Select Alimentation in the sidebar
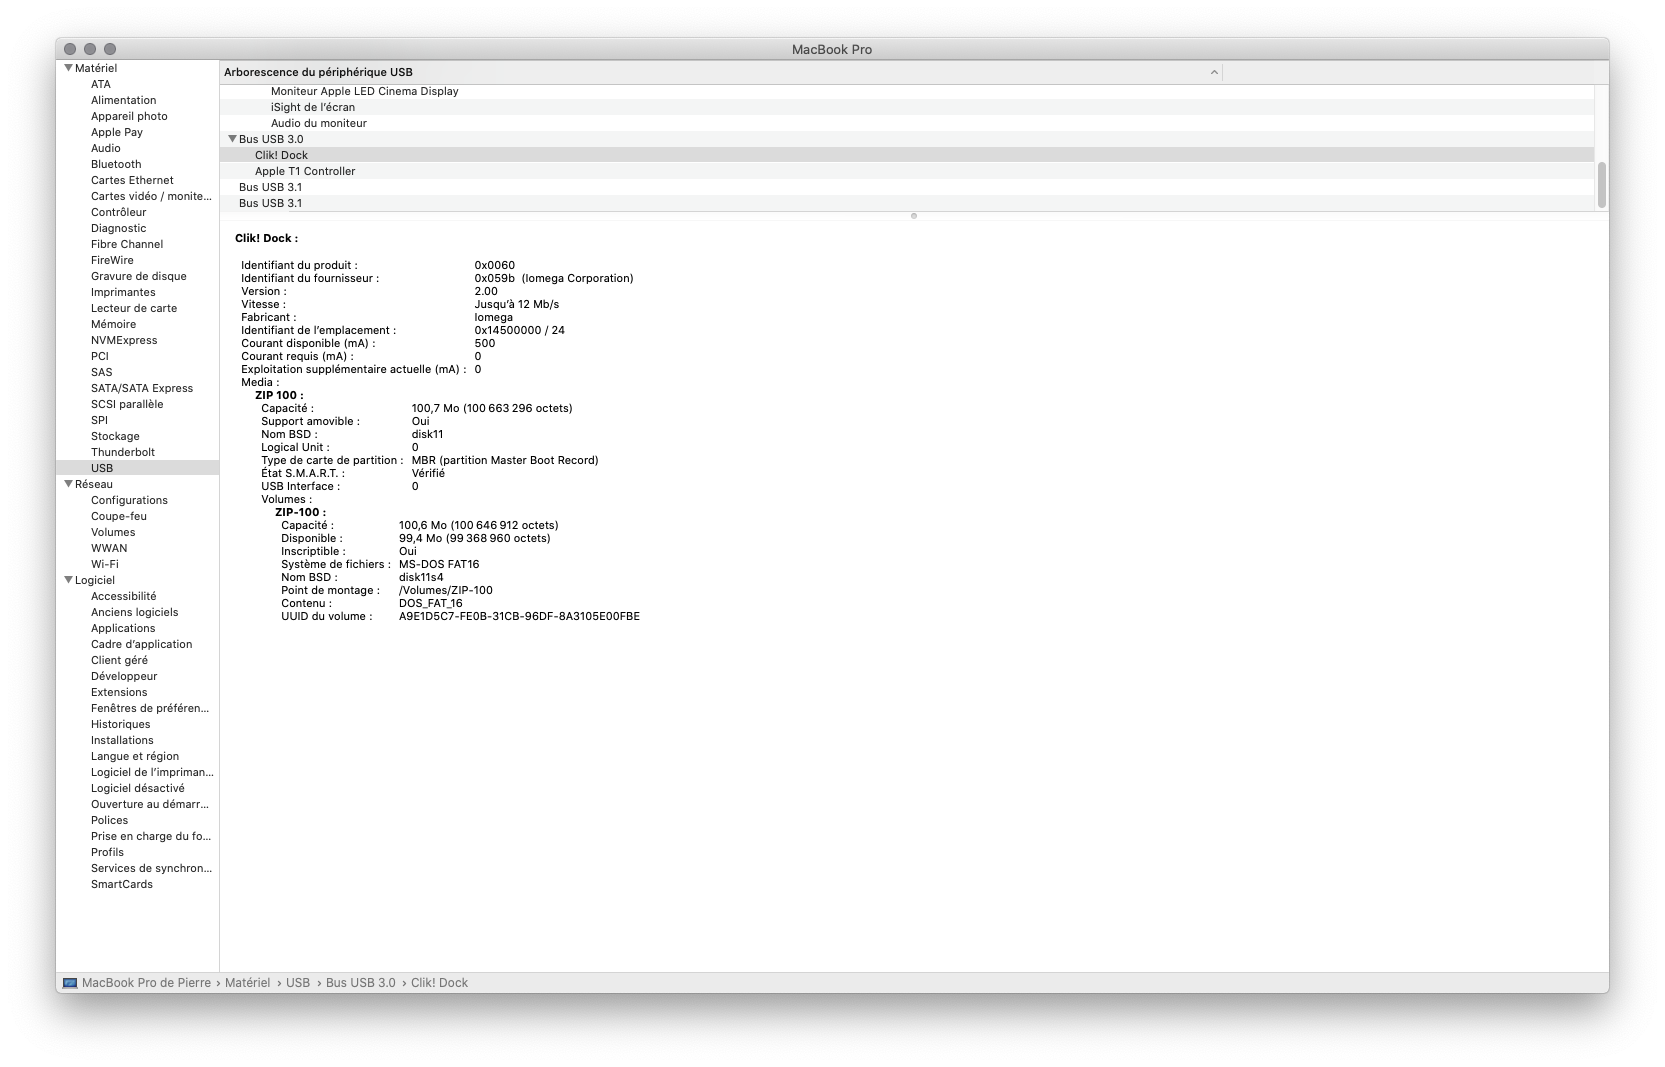Viewport: 1665px width, 1067px height. click(x=124, y=100)
